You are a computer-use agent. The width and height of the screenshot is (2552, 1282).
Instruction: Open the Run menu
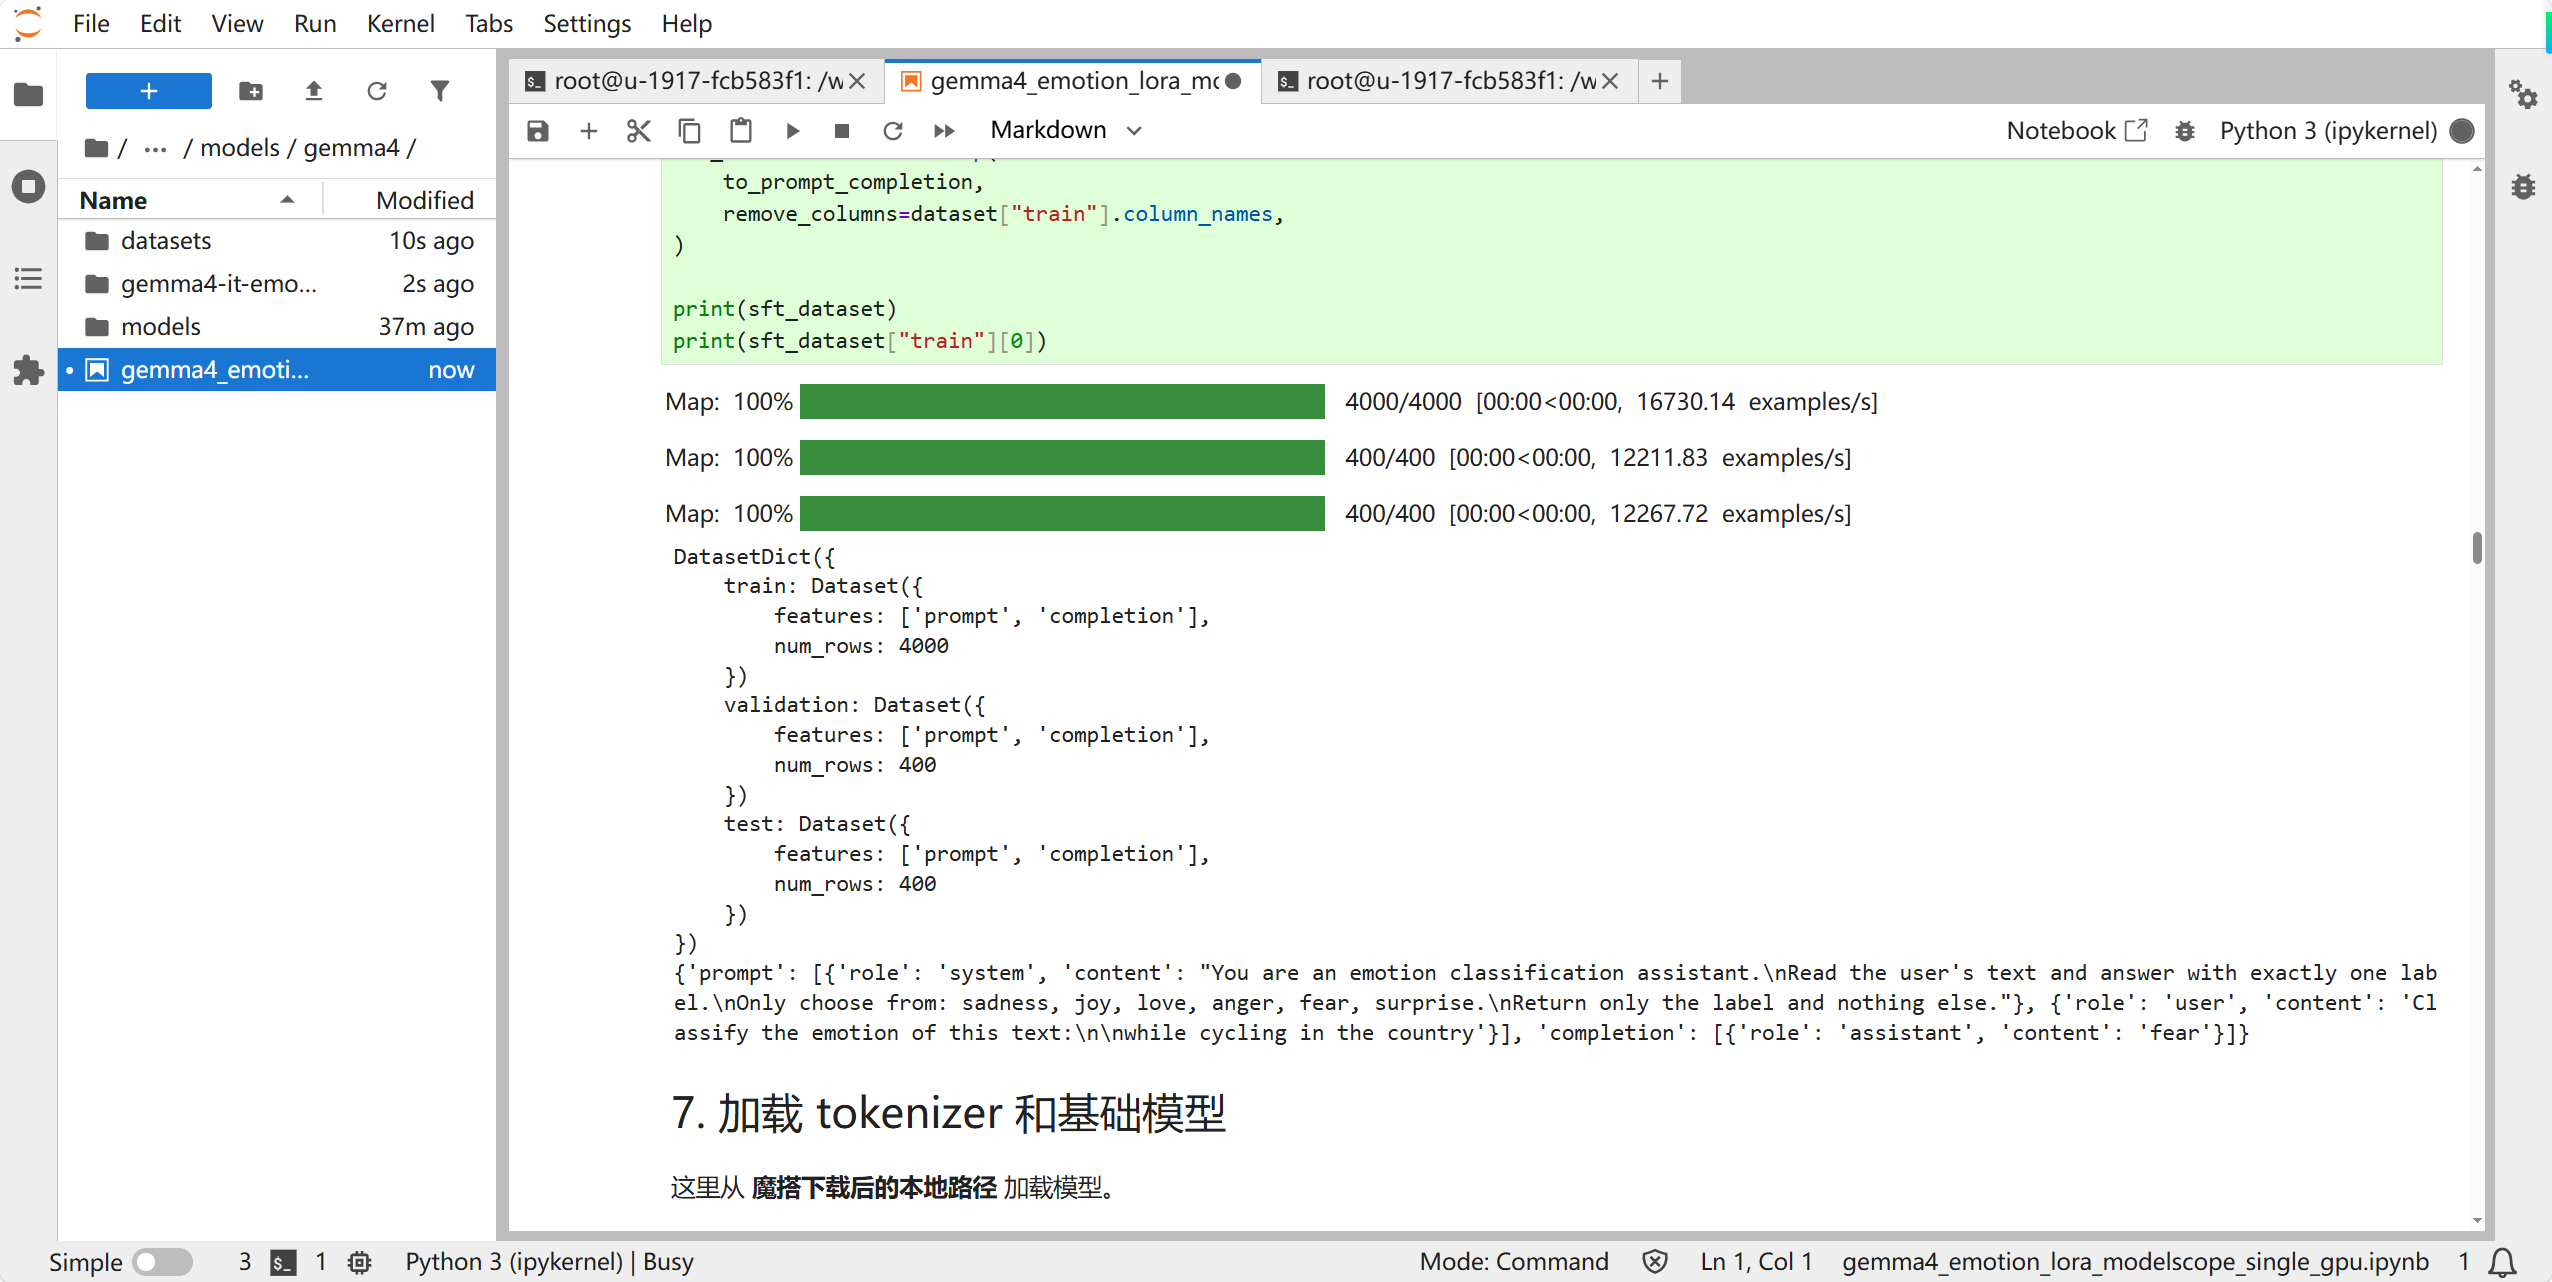[315, 23]
